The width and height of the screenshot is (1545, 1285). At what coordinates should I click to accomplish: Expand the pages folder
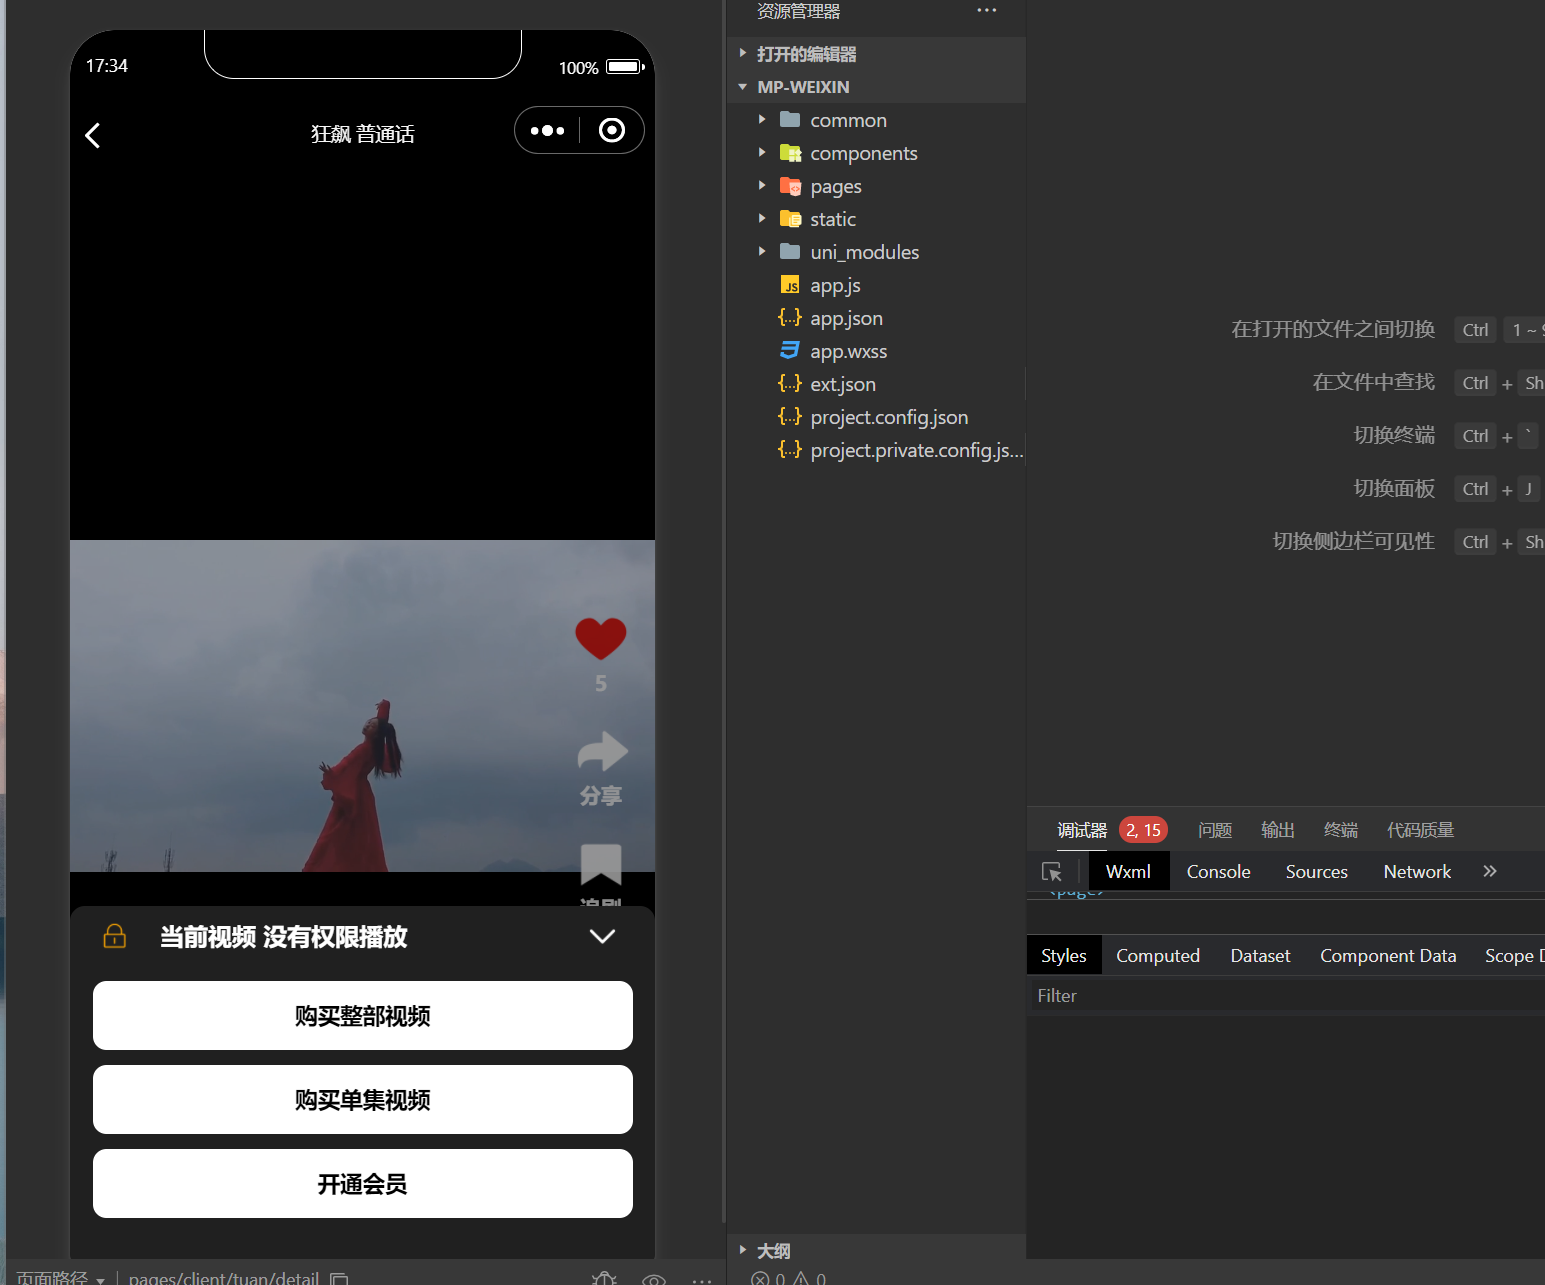[835, 186]
